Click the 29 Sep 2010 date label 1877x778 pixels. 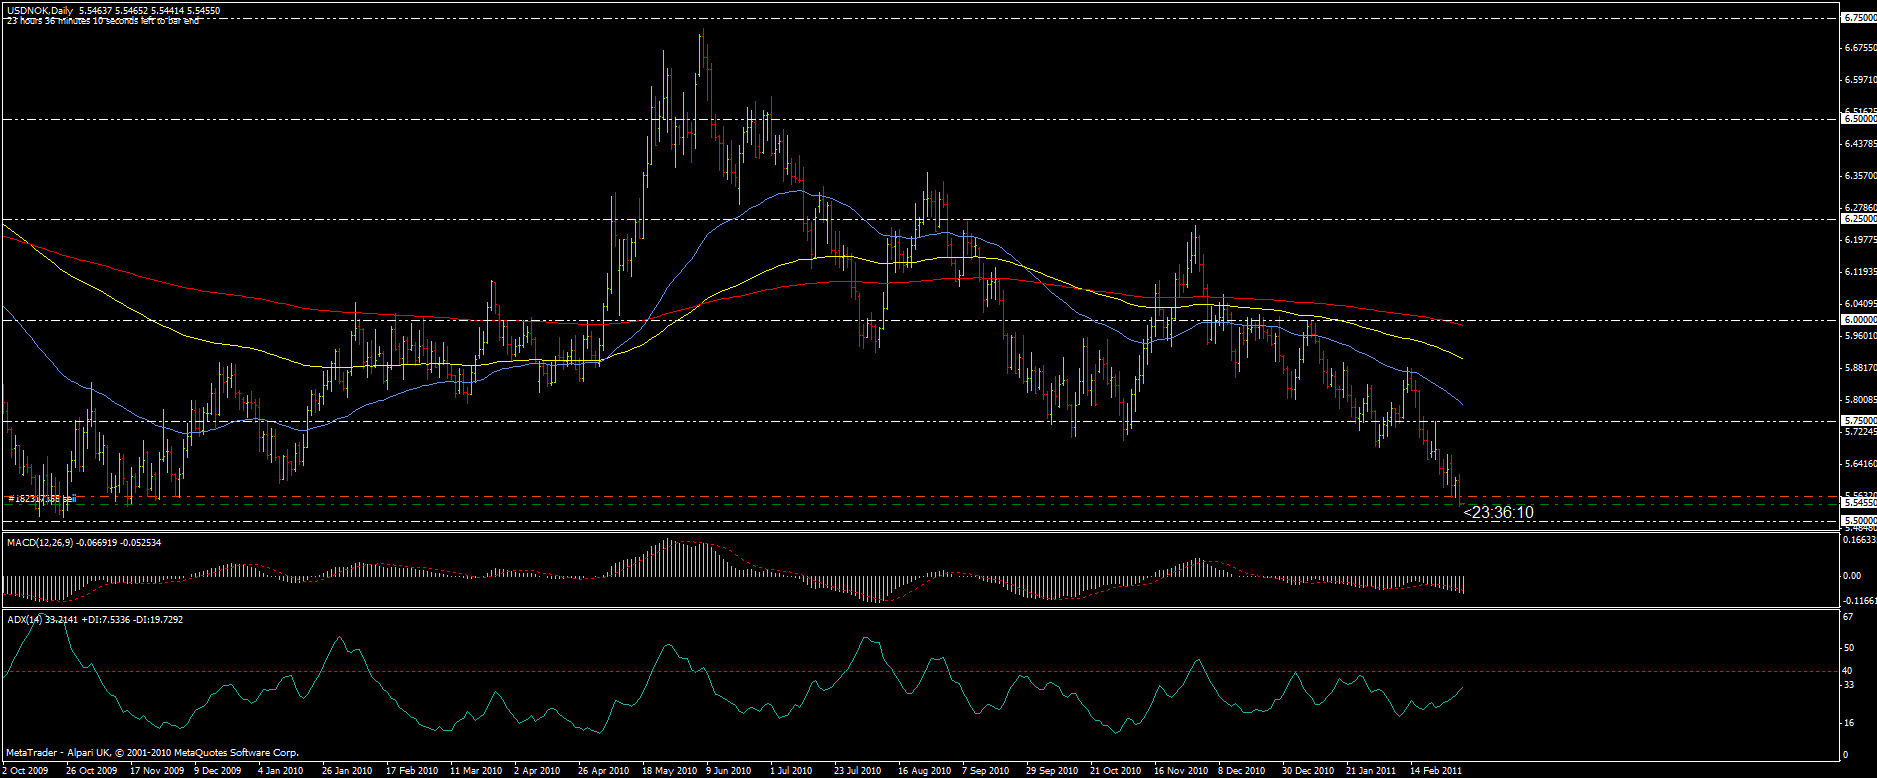tap(1052, 771)
